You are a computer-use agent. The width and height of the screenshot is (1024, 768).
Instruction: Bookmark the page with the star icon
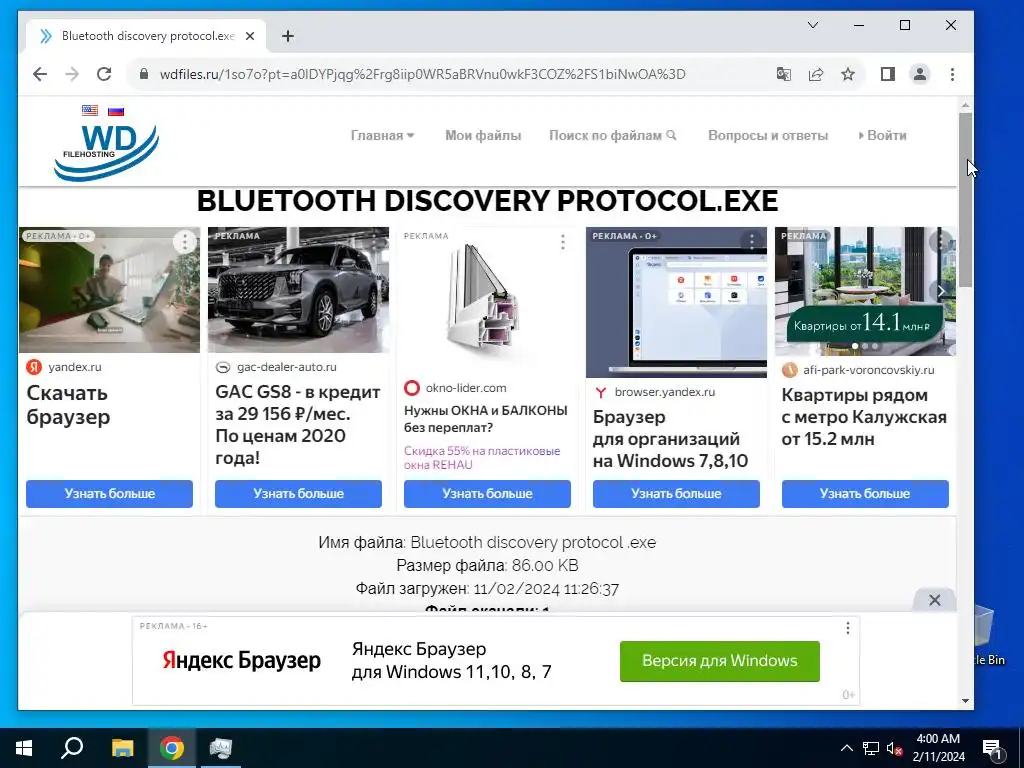coord(848,74)
